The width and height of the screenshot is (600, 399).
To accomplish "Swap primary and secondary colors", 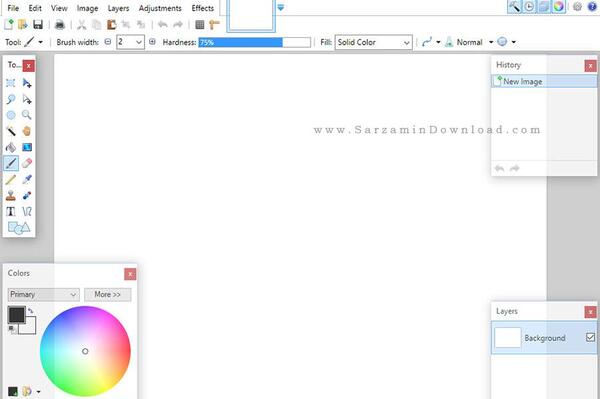I will tap(31, 311).
